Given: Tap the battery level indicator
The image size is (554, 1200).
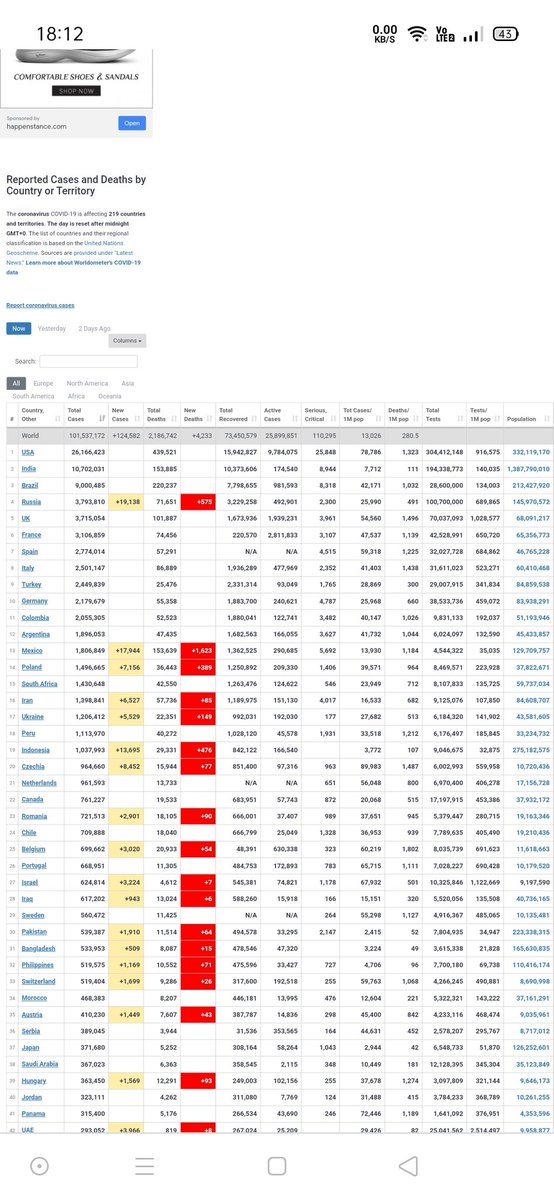Looking at the screenshot, I should point(507,34).
